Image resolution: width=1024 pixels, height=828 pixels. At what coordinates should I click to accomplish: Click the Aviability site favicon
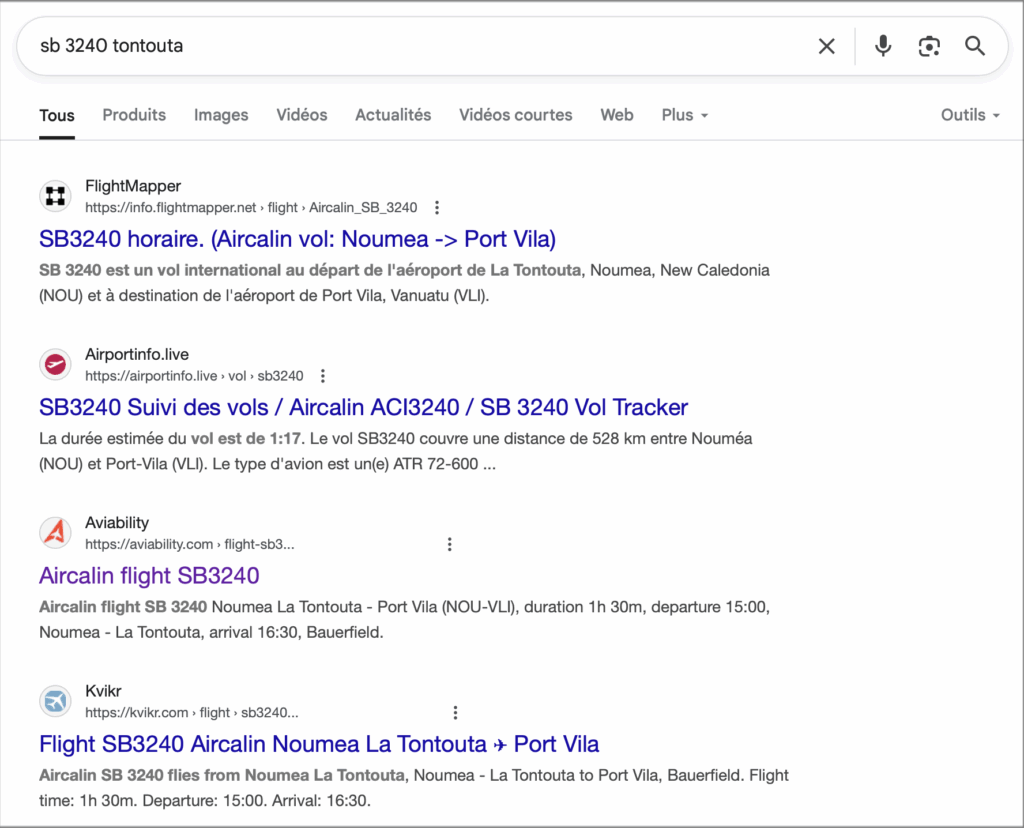(x=56, y=533)
